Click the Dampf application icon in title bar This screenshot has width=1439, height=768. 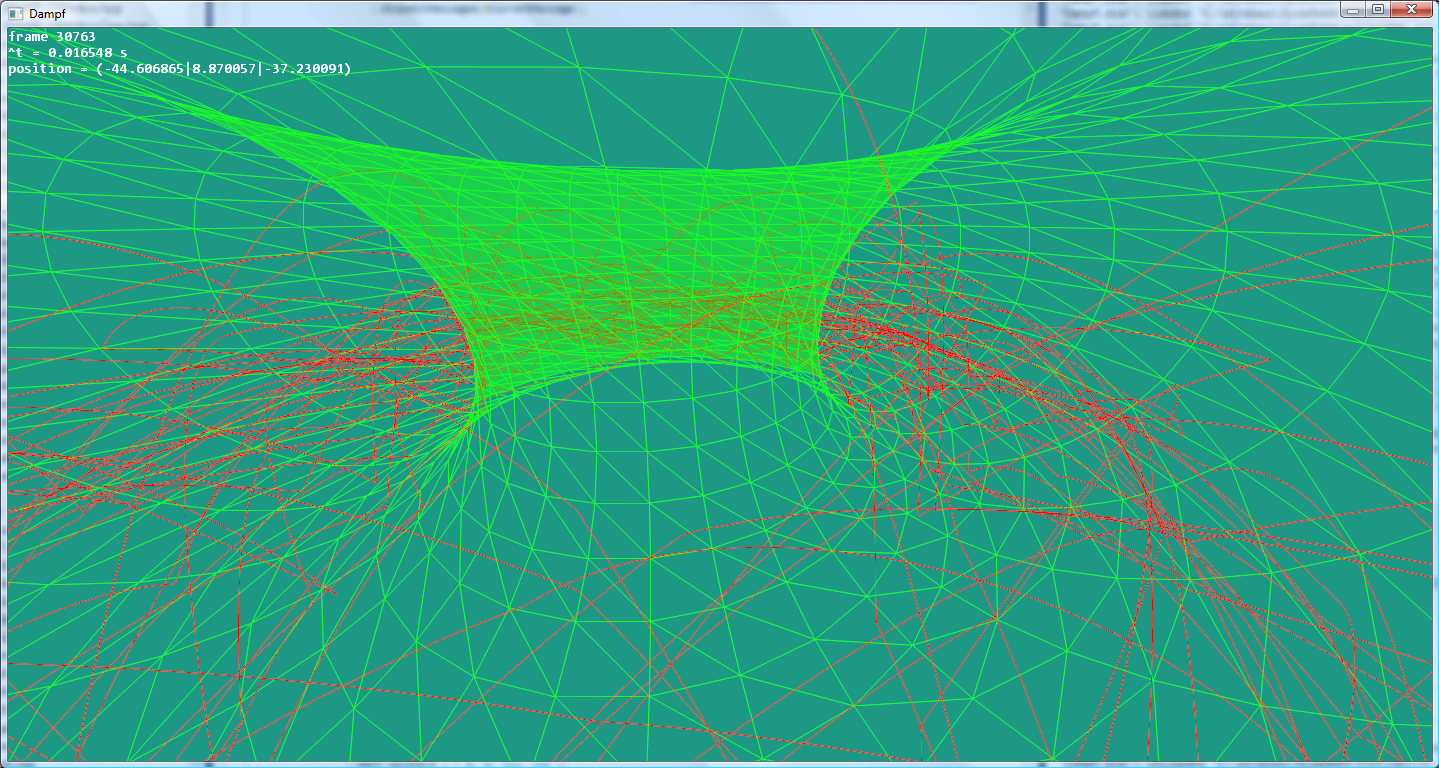click(x=14, y=13)
